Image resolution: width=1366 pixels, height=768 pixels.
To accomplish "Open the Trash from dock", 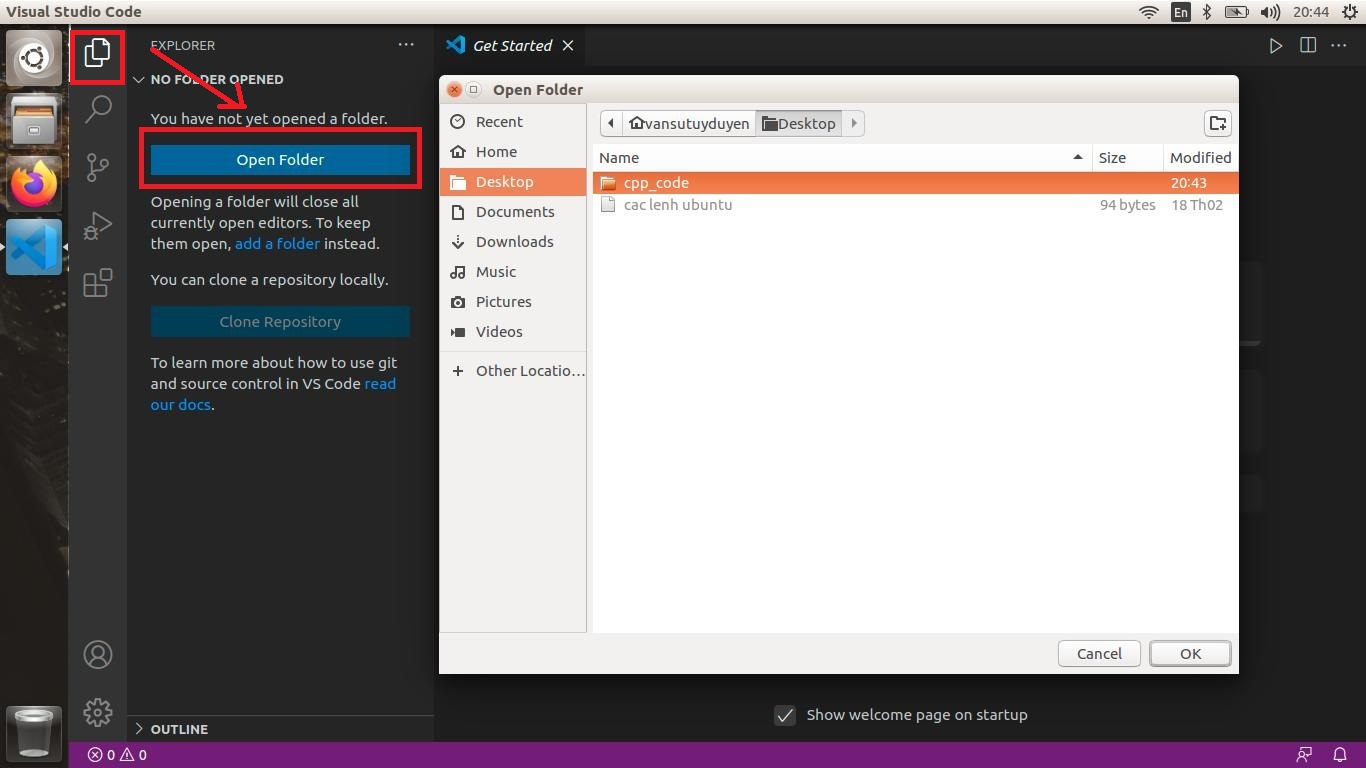I will pos(34,732).
